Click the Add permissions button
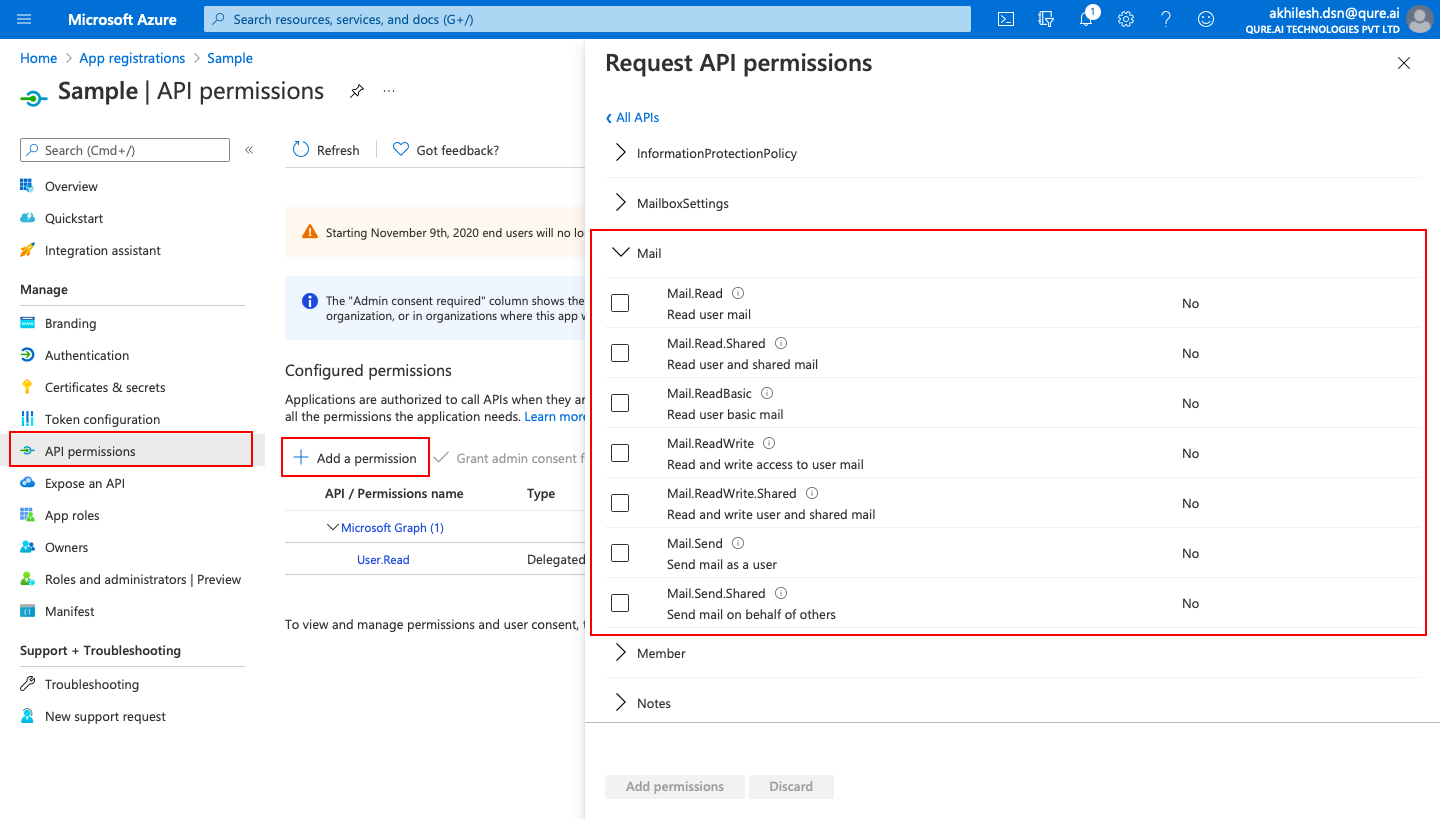 point(675,786)
